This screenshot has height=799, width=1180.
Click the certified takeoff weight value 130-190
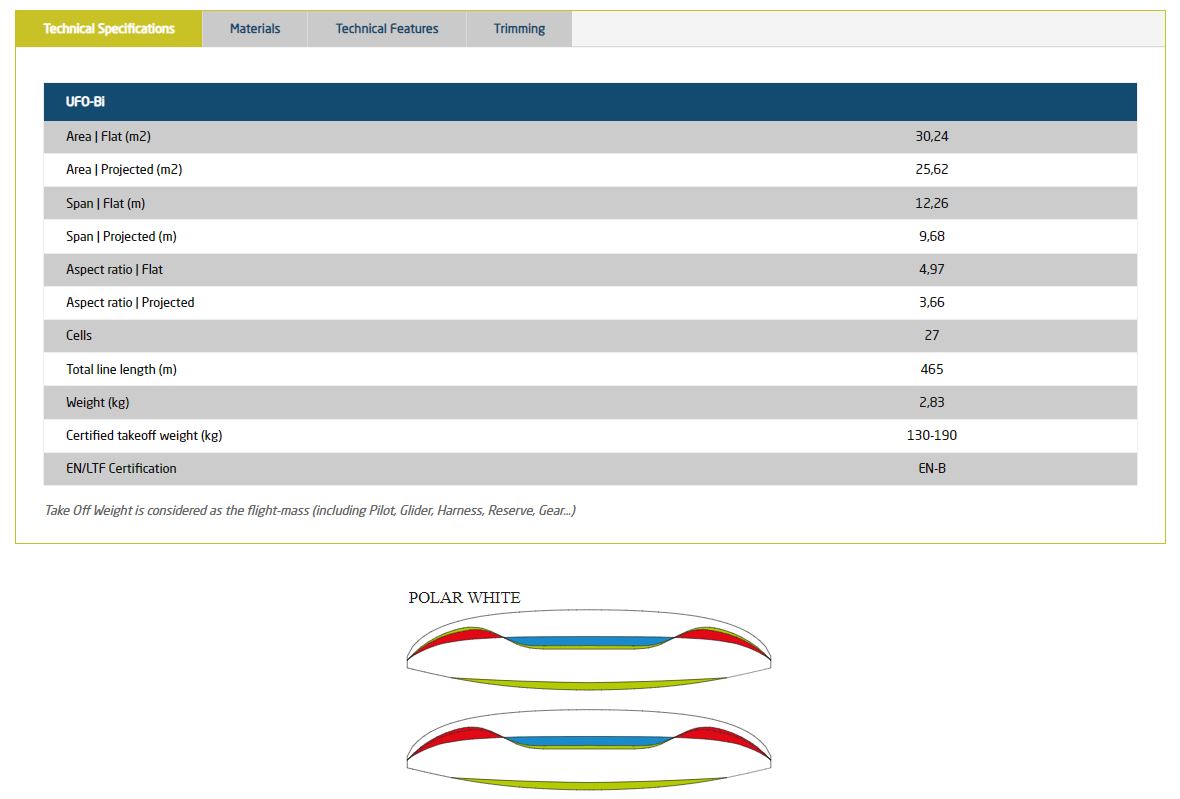[931, 435]
